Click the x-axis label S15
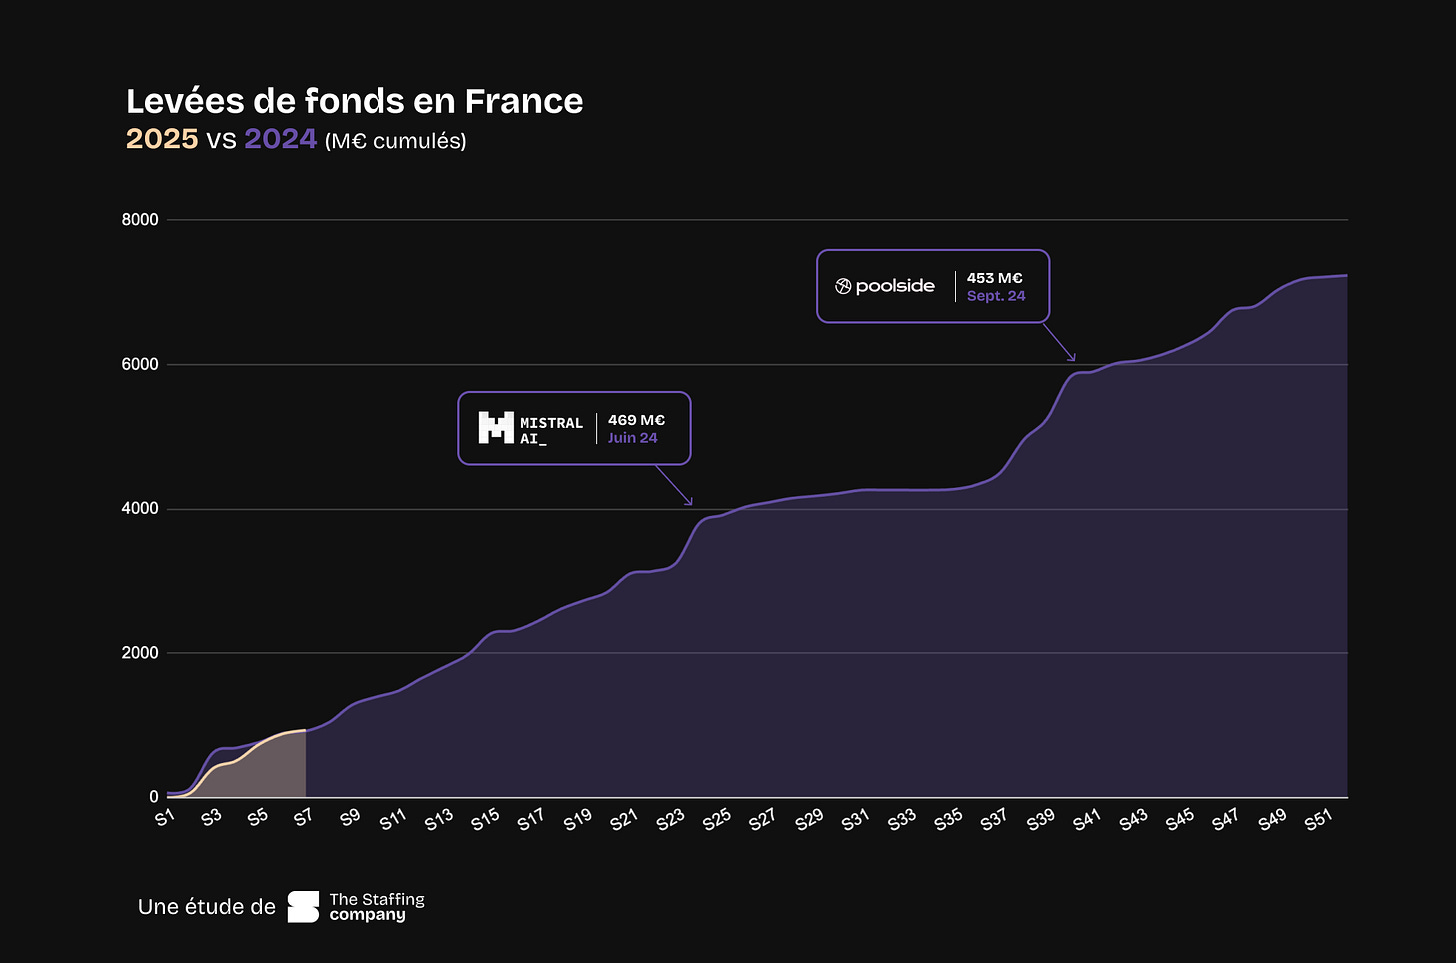Image resolution: width=1456 pixels, height=963 pixels. point(485,819)
